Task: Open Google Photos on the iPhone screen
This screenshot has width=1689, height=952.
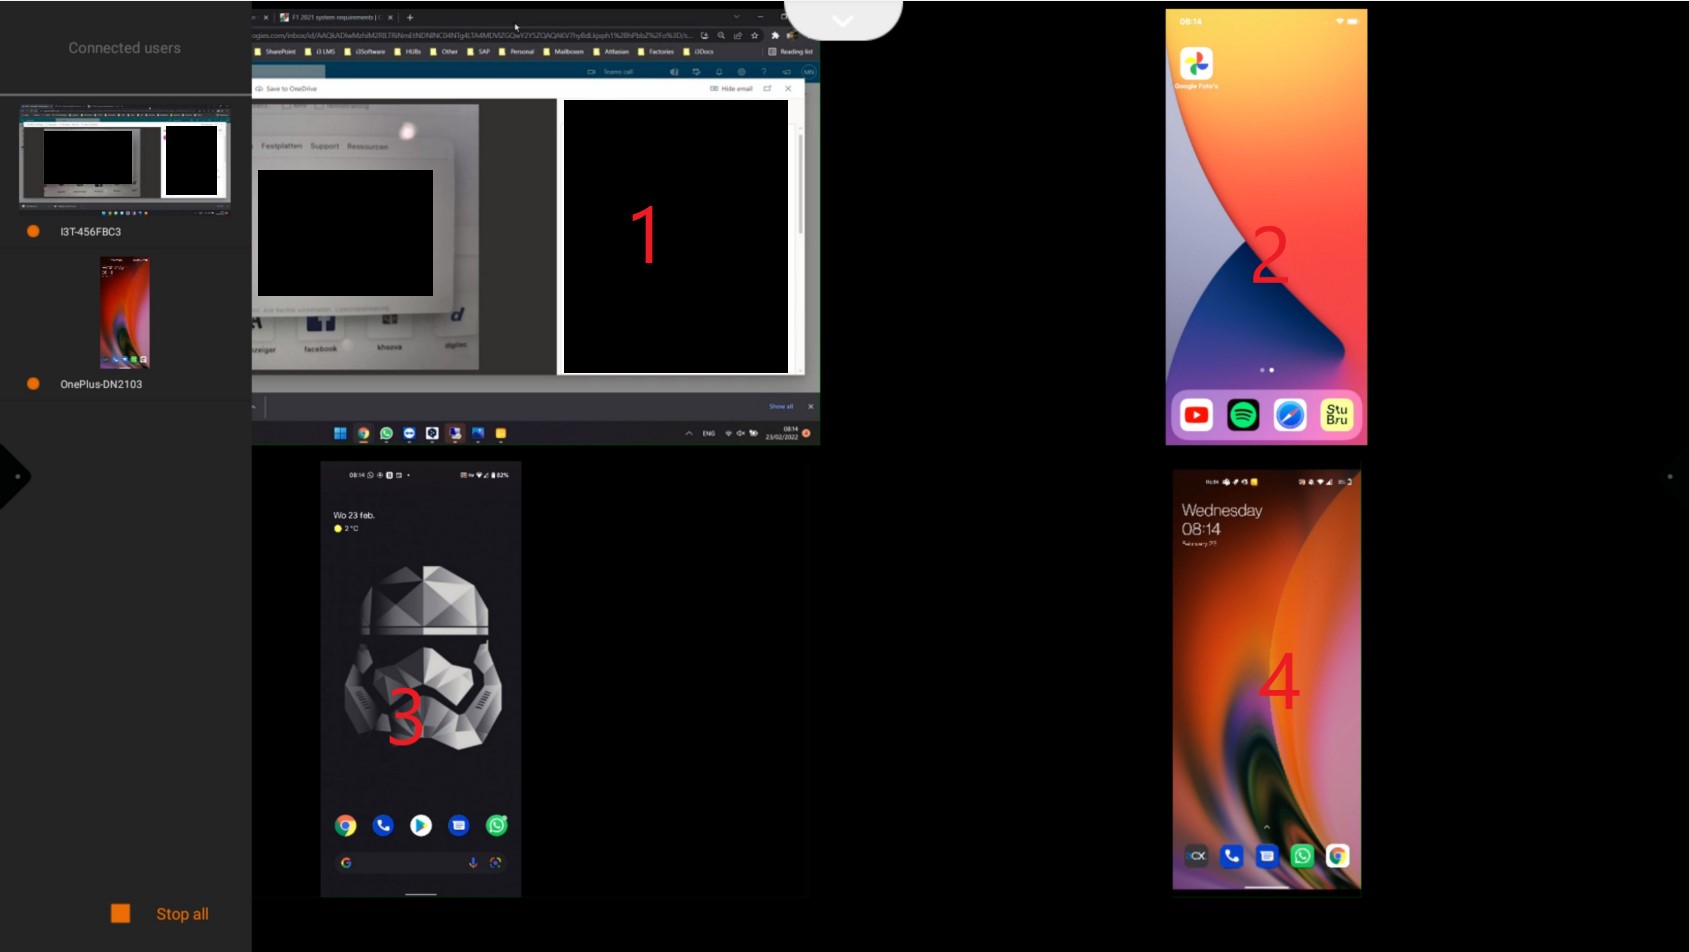Action: pyautogui.click(x=1196, y=64)
